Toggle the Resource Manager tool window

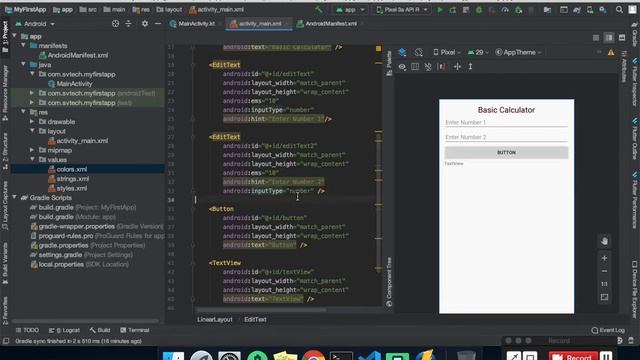pyautogui.click(x=5, y=93)
